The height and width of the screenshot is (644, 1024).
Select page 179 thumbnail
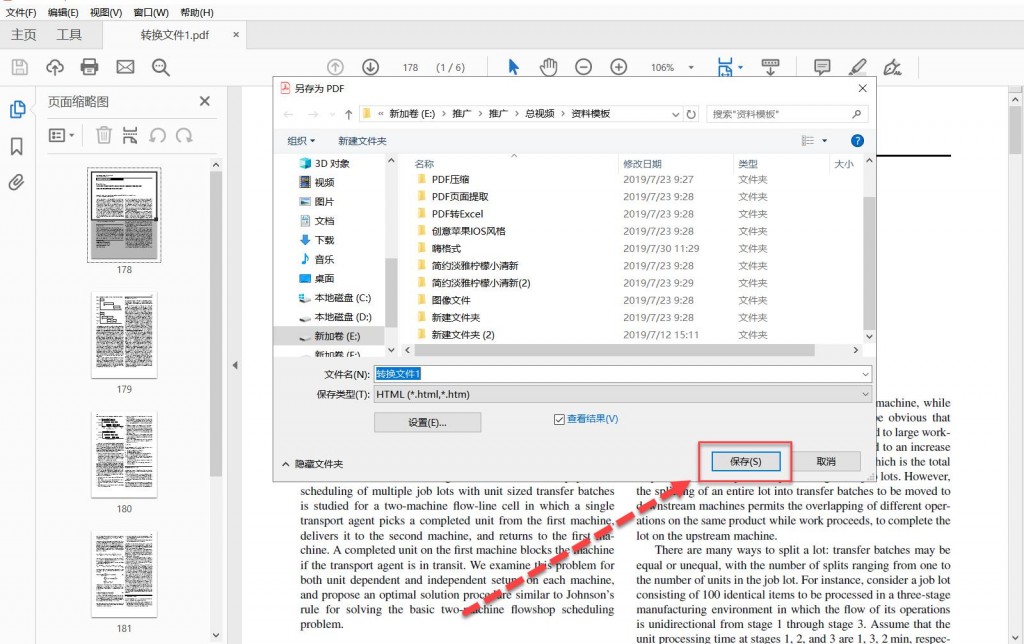coord(124,335)
